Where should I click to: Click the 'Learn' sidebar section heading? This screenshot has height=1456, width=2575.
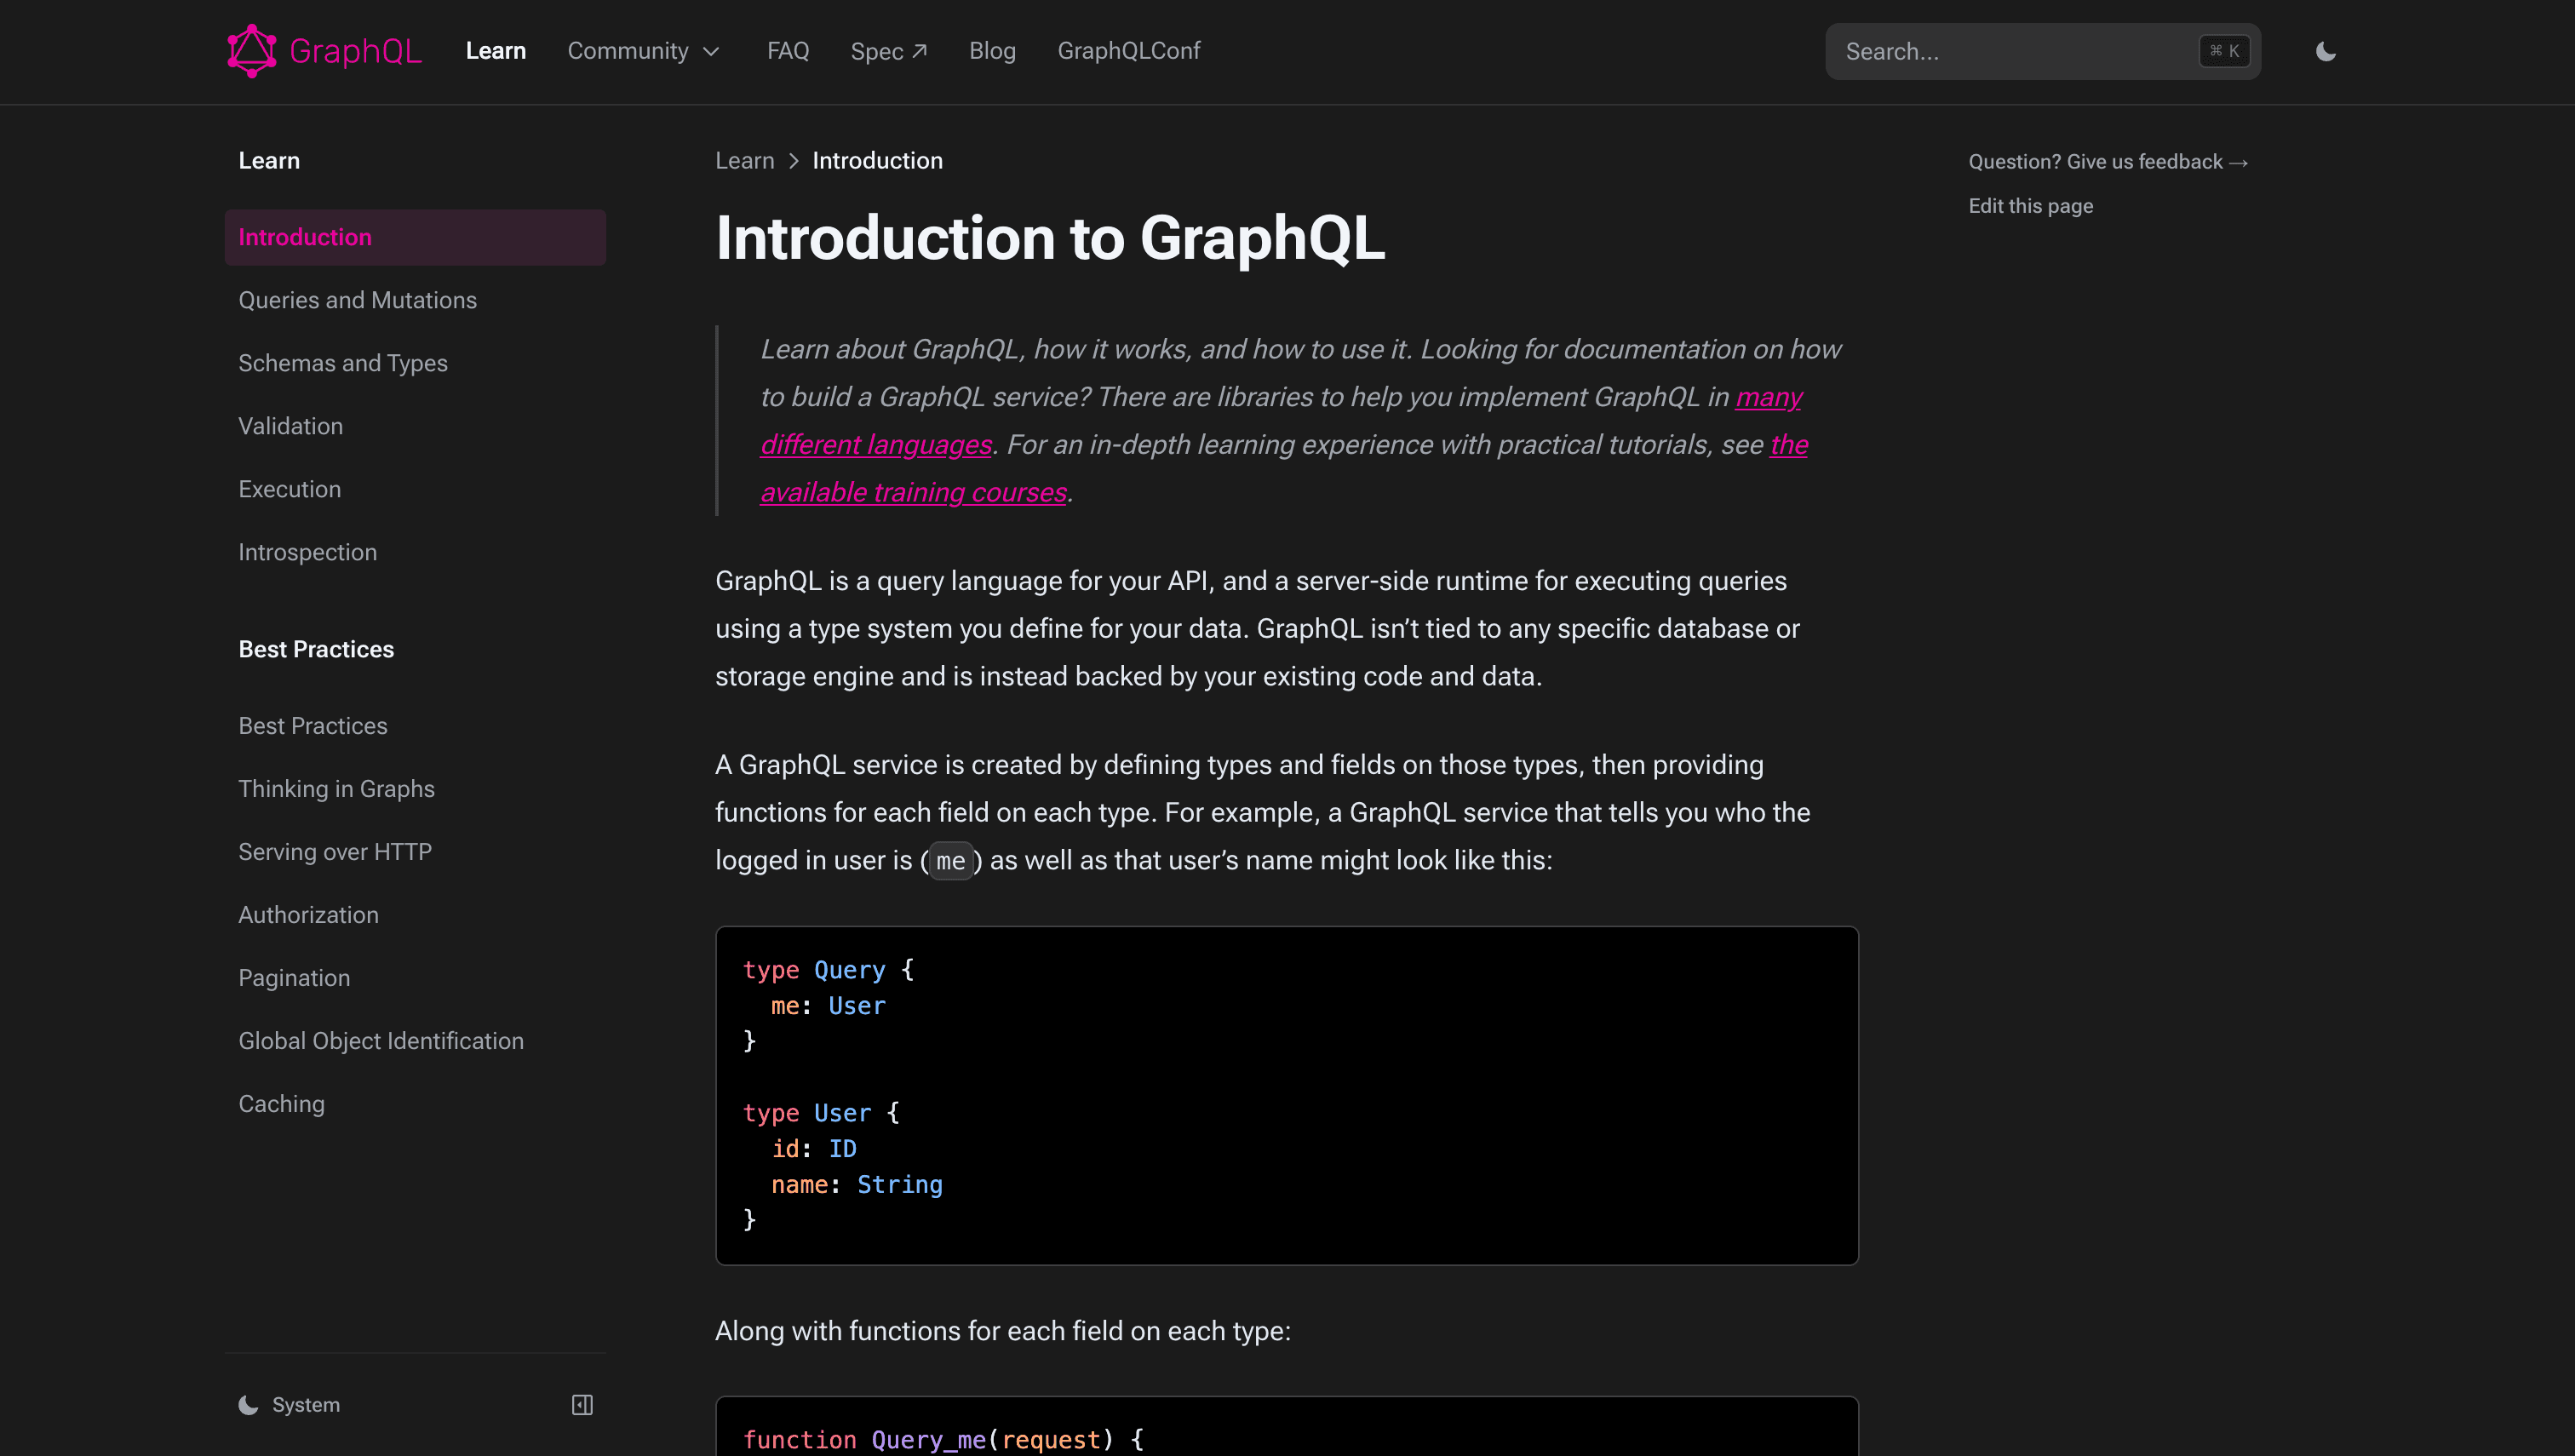click(269, 160)
